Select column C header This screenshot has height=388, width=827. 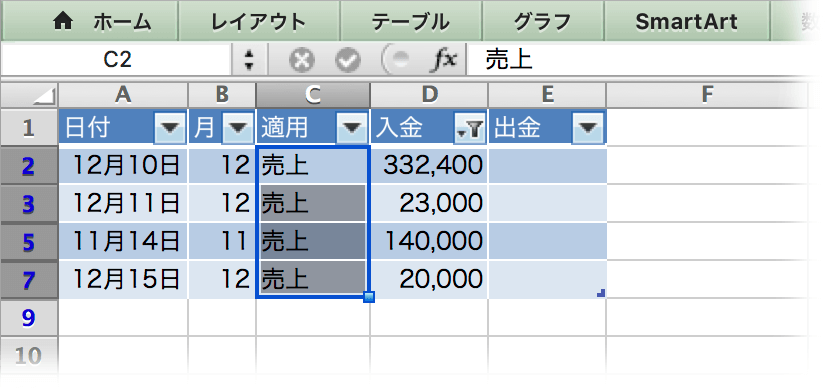pos(313,95)
